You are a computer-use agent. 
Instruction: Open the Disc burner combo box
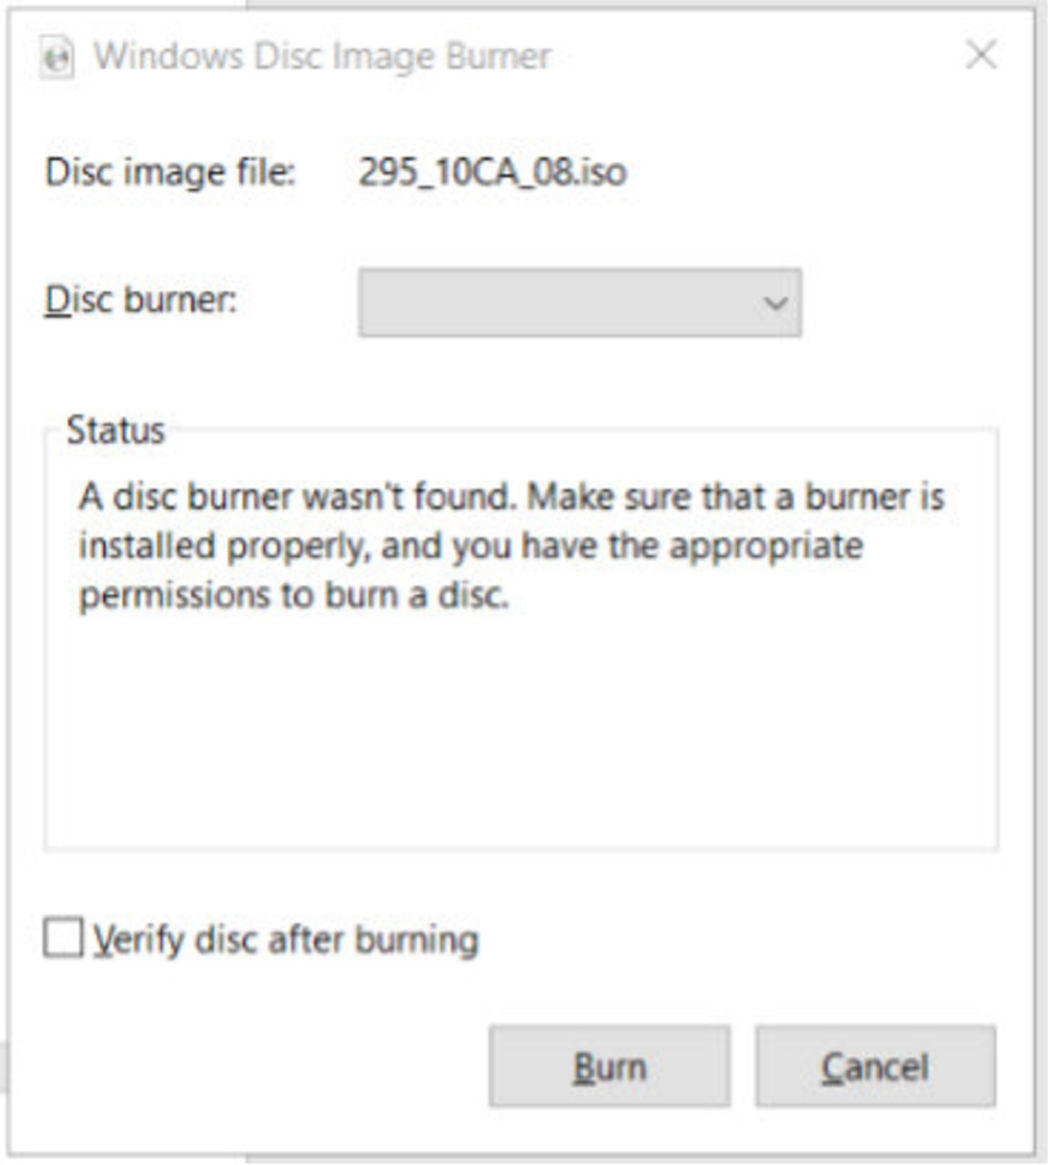[580, 302]
